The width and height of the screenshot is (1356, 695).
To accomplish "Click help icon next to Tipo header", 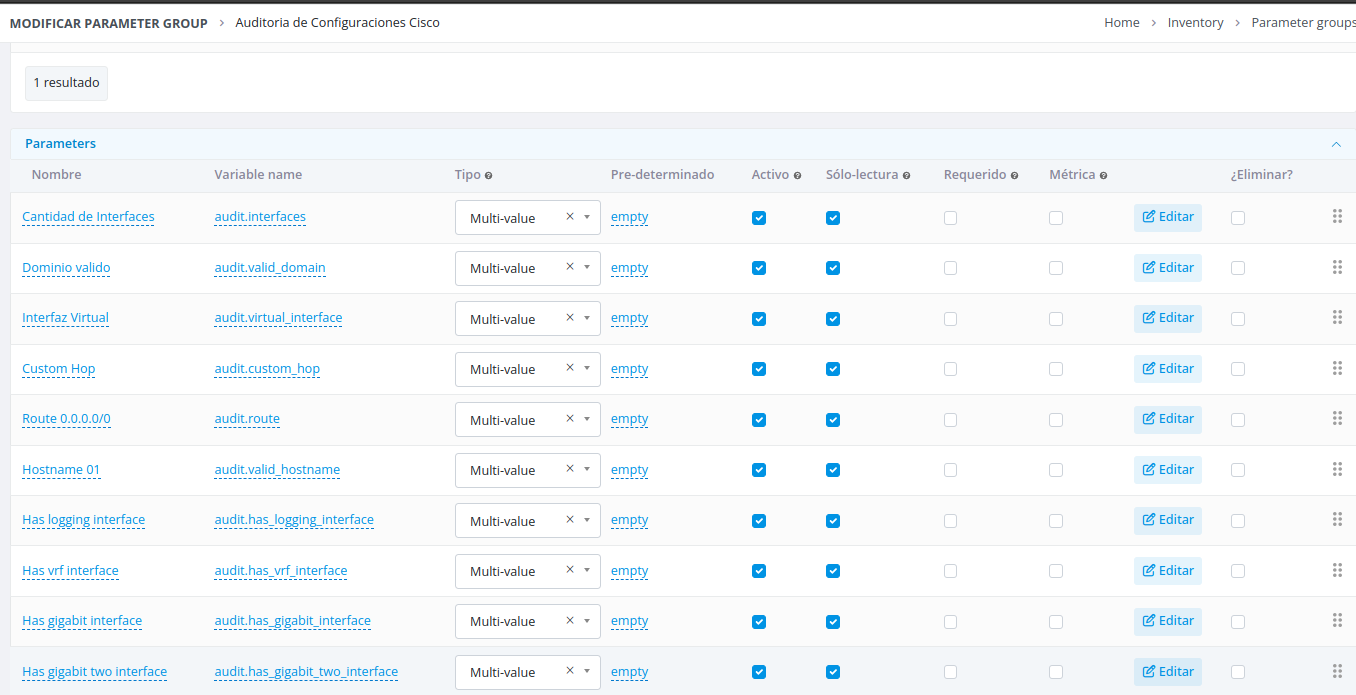I will click(x=488, y=176).
